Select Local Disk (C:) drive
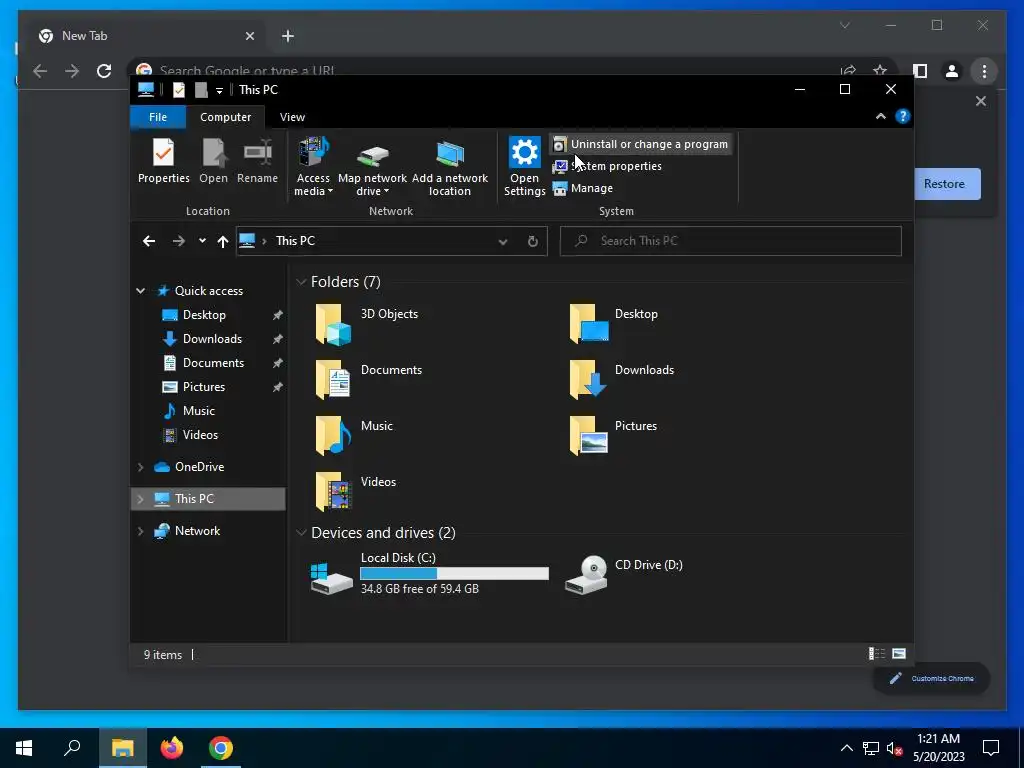Image resolution: width=1024 pixels, height=768 pixels. (x=430, y=574)
